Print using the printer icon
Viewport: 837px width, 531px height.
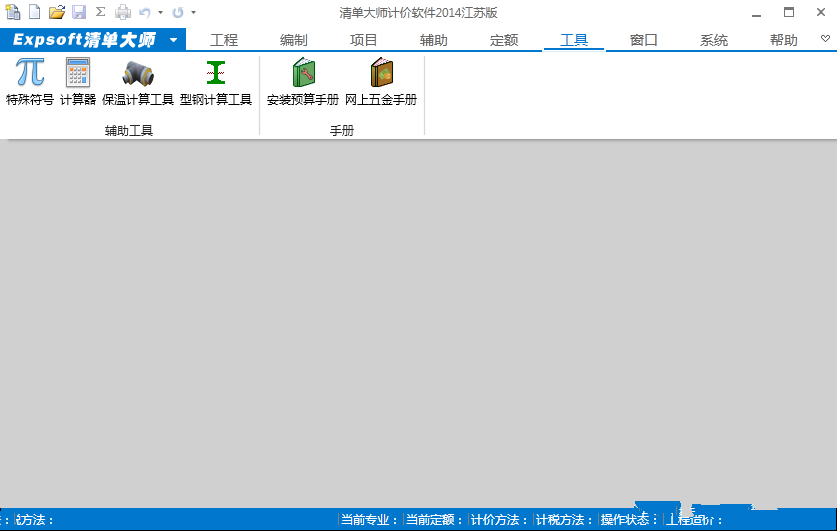pyautogui.click(x=123, y=12)
